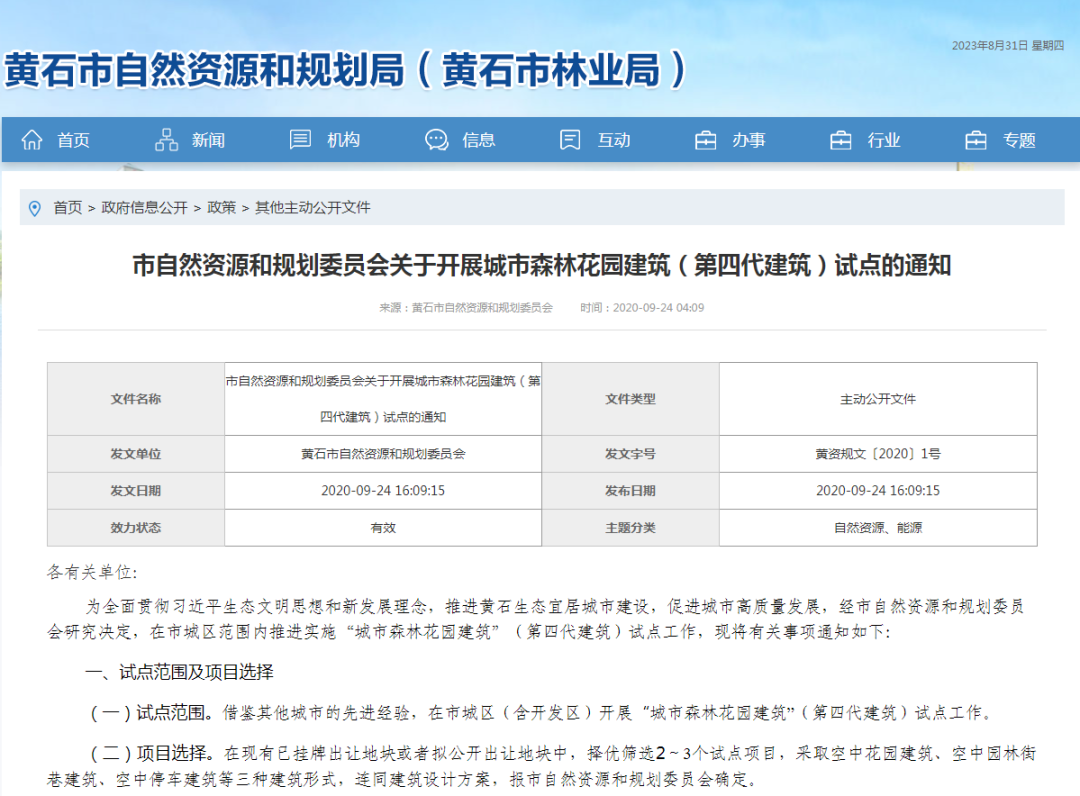Click the 自然资源、能源 table cell
Viewport: 1080px width, 796px height.
878,527
